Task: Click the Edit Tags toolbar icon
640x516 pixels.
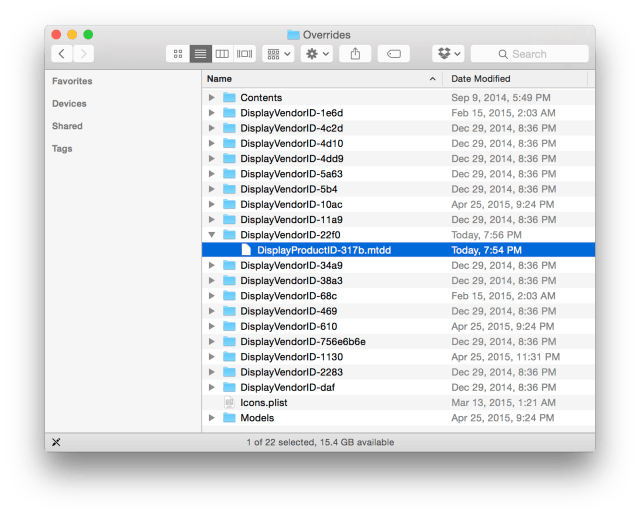Action: click(x=393, y=54)
